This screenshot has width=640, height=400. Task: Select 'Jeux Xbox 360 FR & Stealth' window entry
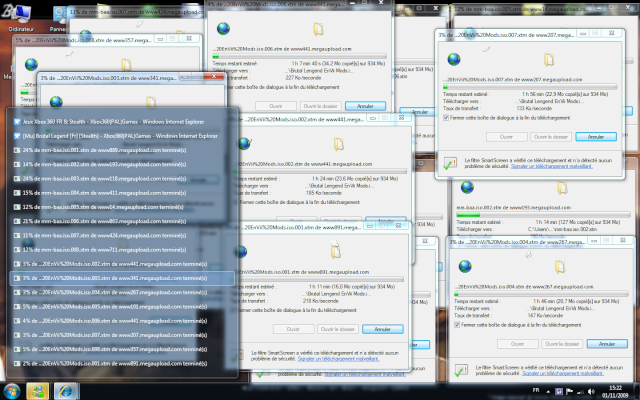[x=122, y=122]
